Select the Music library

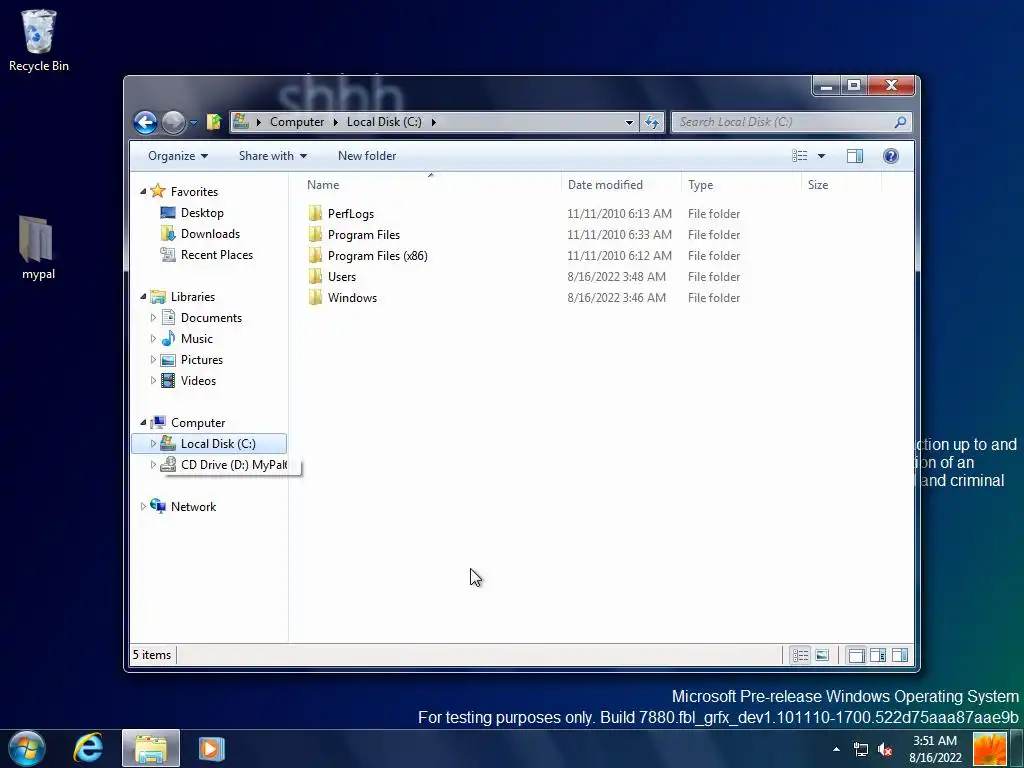click(196, 339)
